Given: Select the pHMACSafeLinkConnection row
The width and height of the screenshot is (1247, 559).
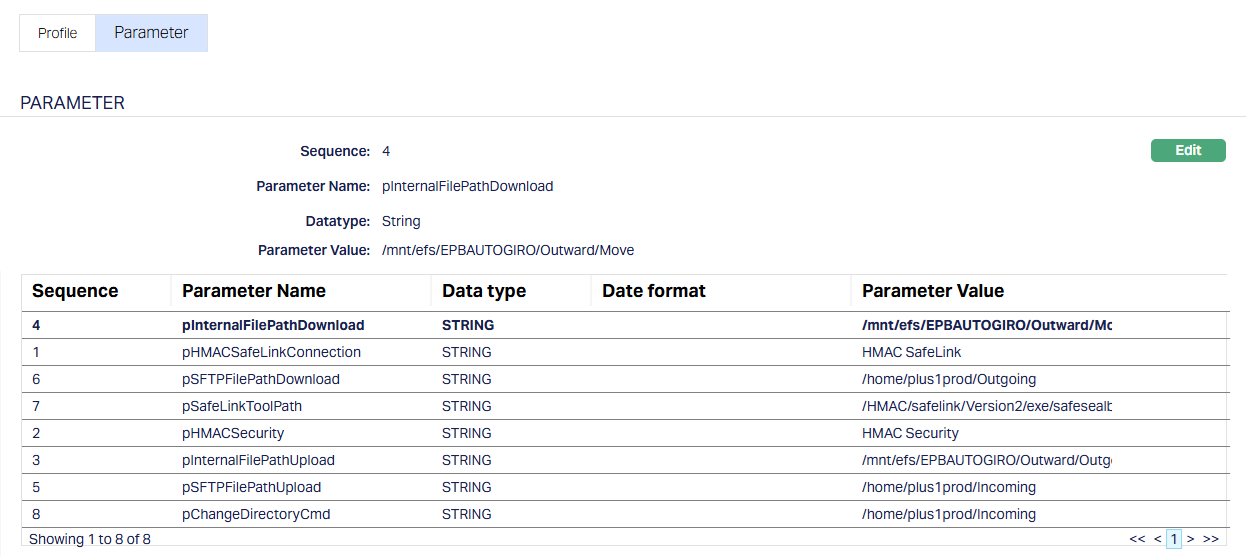Looking at the screenshot, I should [271, 352].
